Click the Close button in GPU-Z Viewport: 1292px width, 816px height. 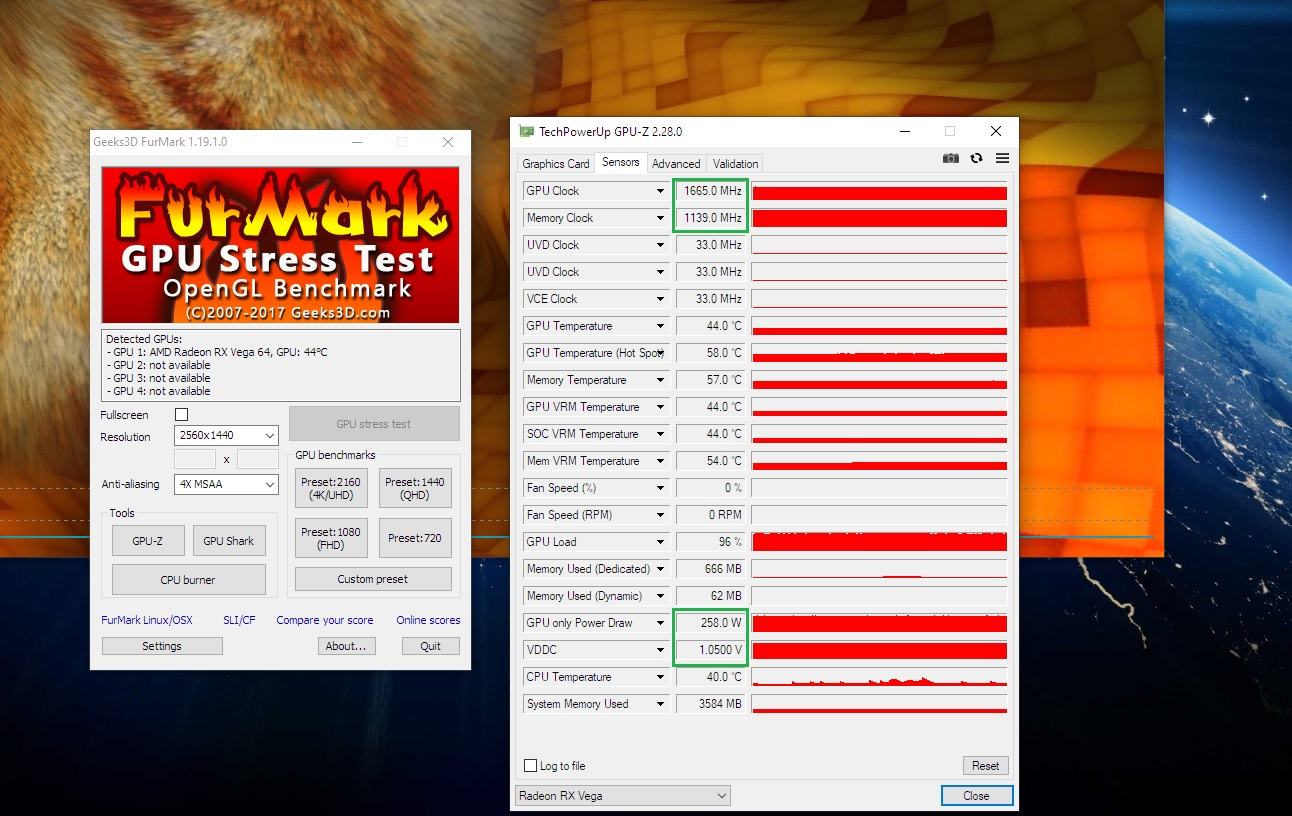(977, 796)
